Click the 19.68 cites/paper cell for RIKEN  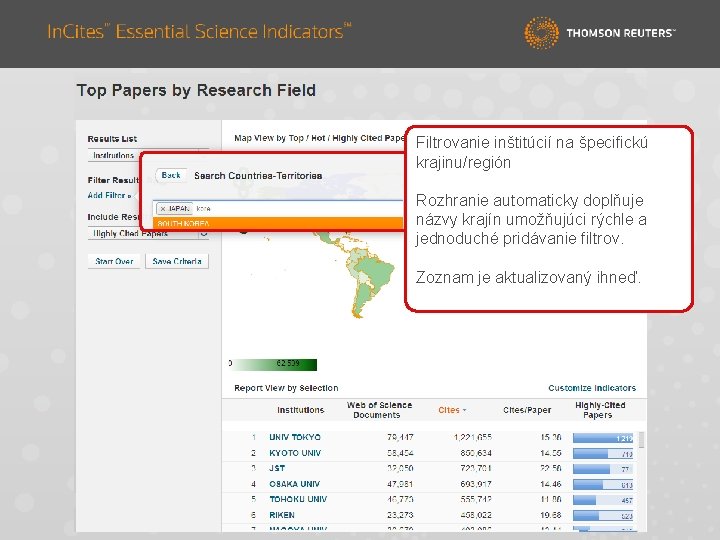[551, 515]
